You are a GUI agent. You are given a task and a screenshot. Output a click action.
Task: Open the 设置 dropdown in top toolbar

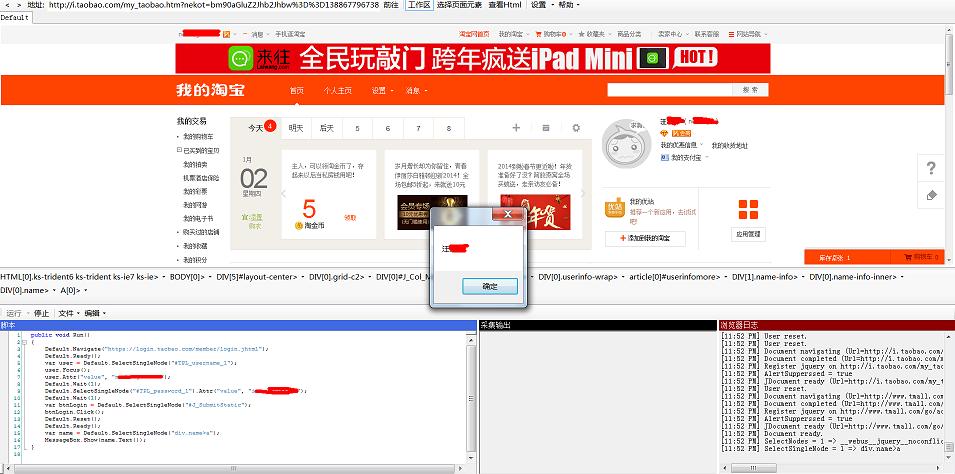coord(541,5)
